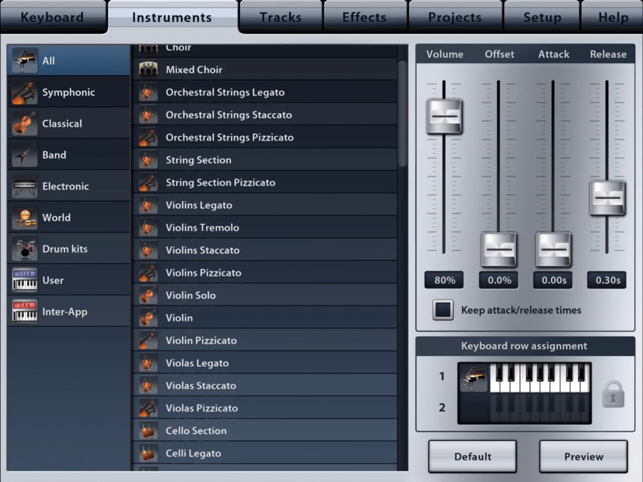The width and height of the screenshot is (643, 482).
Task: Click the Orchestral Strings Pizzicato icon
Action: (x=148, y=137)
